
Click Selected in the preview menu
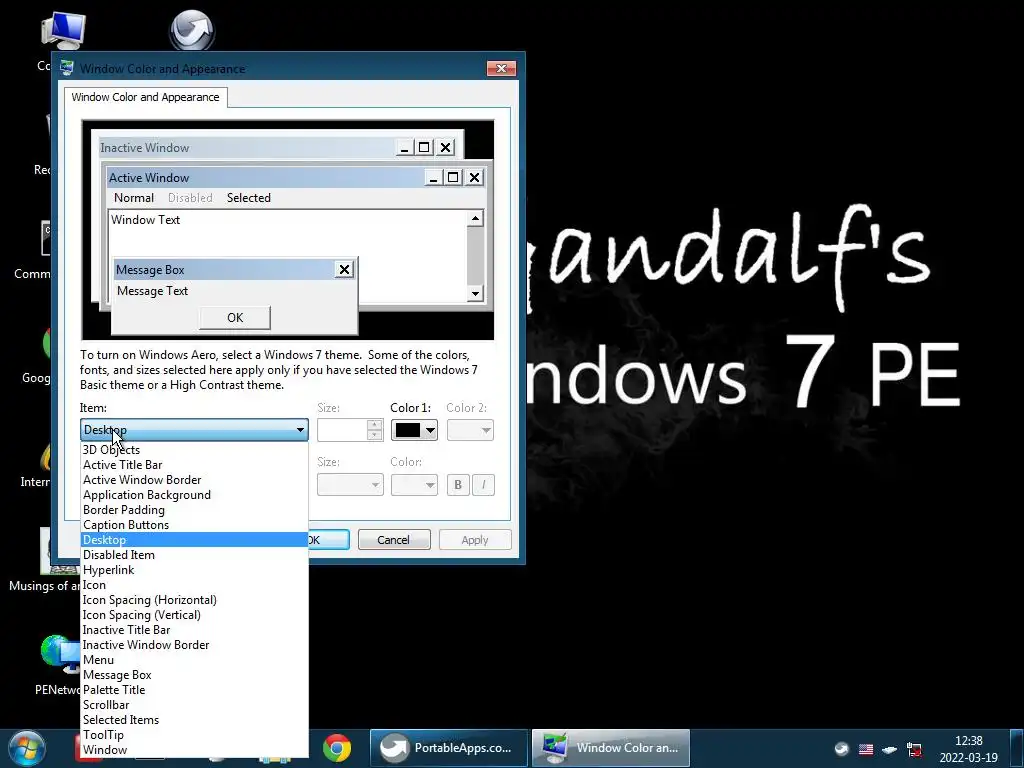[249, 198]
